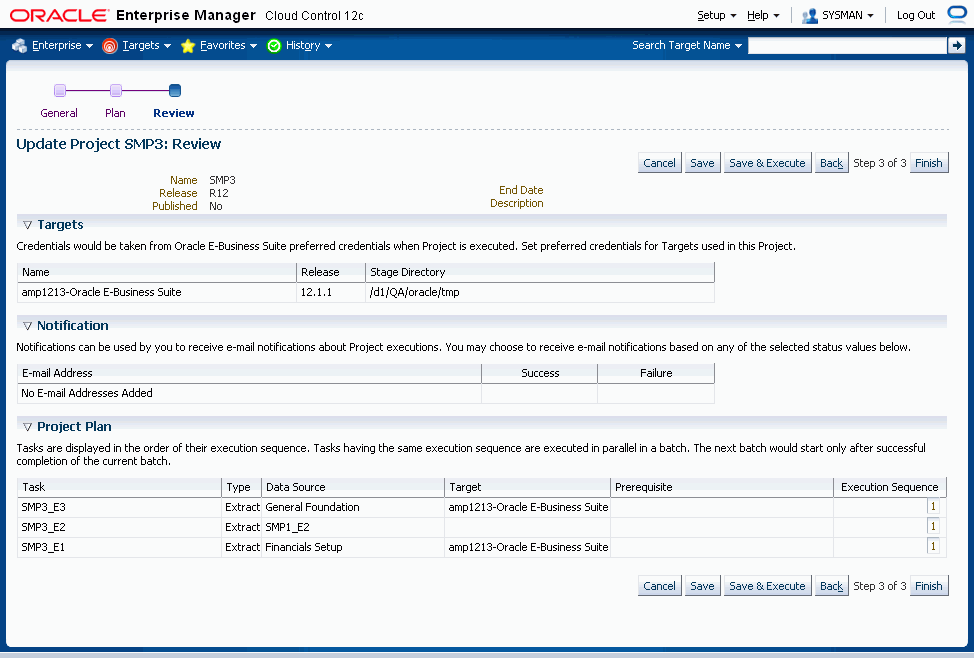This screenshot has height=658, width=974.
Task: Click the /d1/QA/oracle/tmp stage directory cell
Action: [x=414, y=292]
